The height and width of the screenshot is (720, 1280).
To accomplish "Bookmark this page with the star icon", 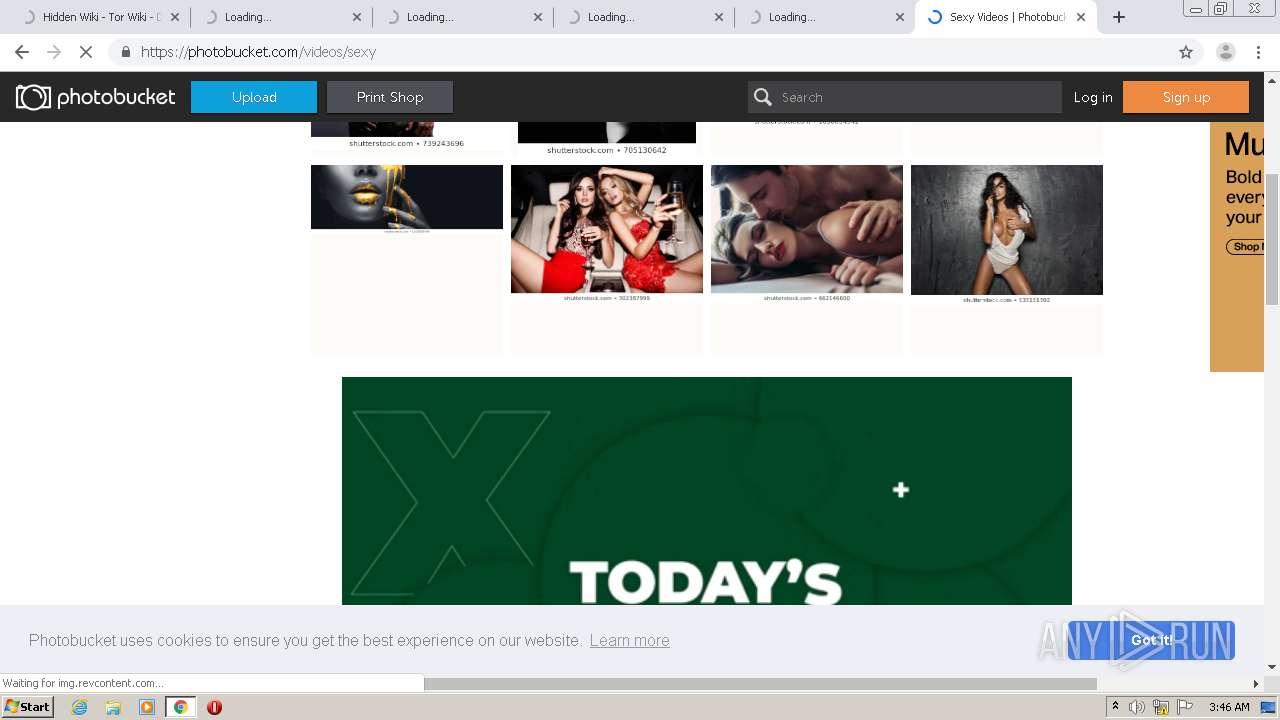I will coord(1186,52).
